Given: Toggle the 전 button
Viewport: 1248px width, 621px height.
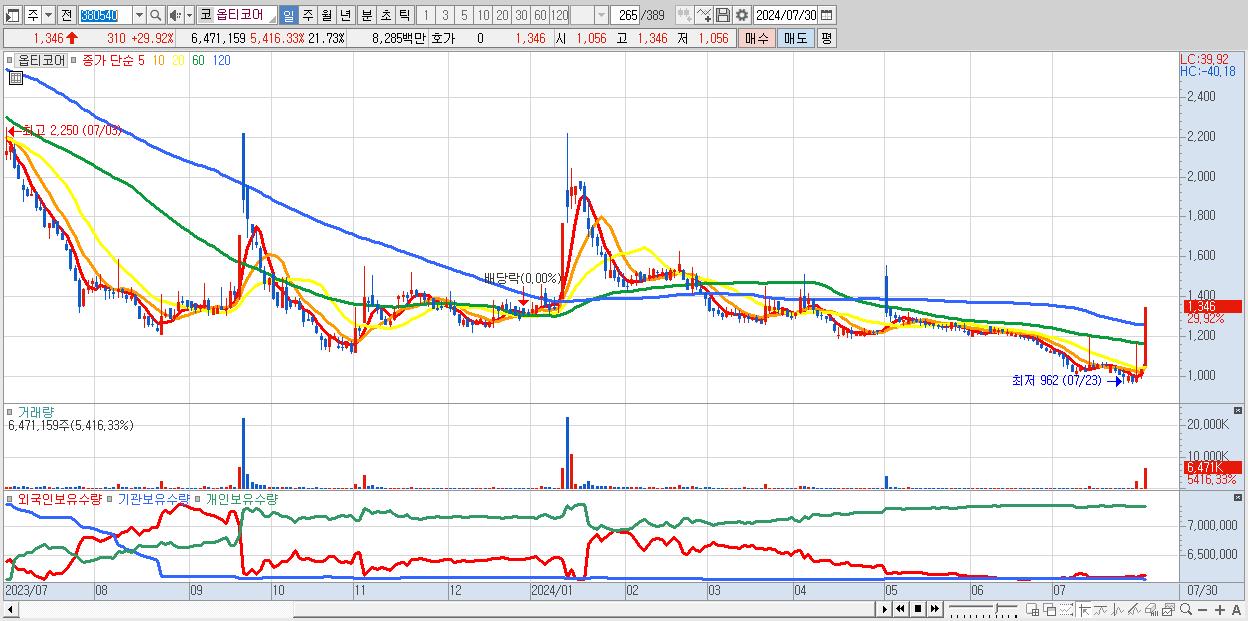Looking at the screenshot, I should [66, 16].
